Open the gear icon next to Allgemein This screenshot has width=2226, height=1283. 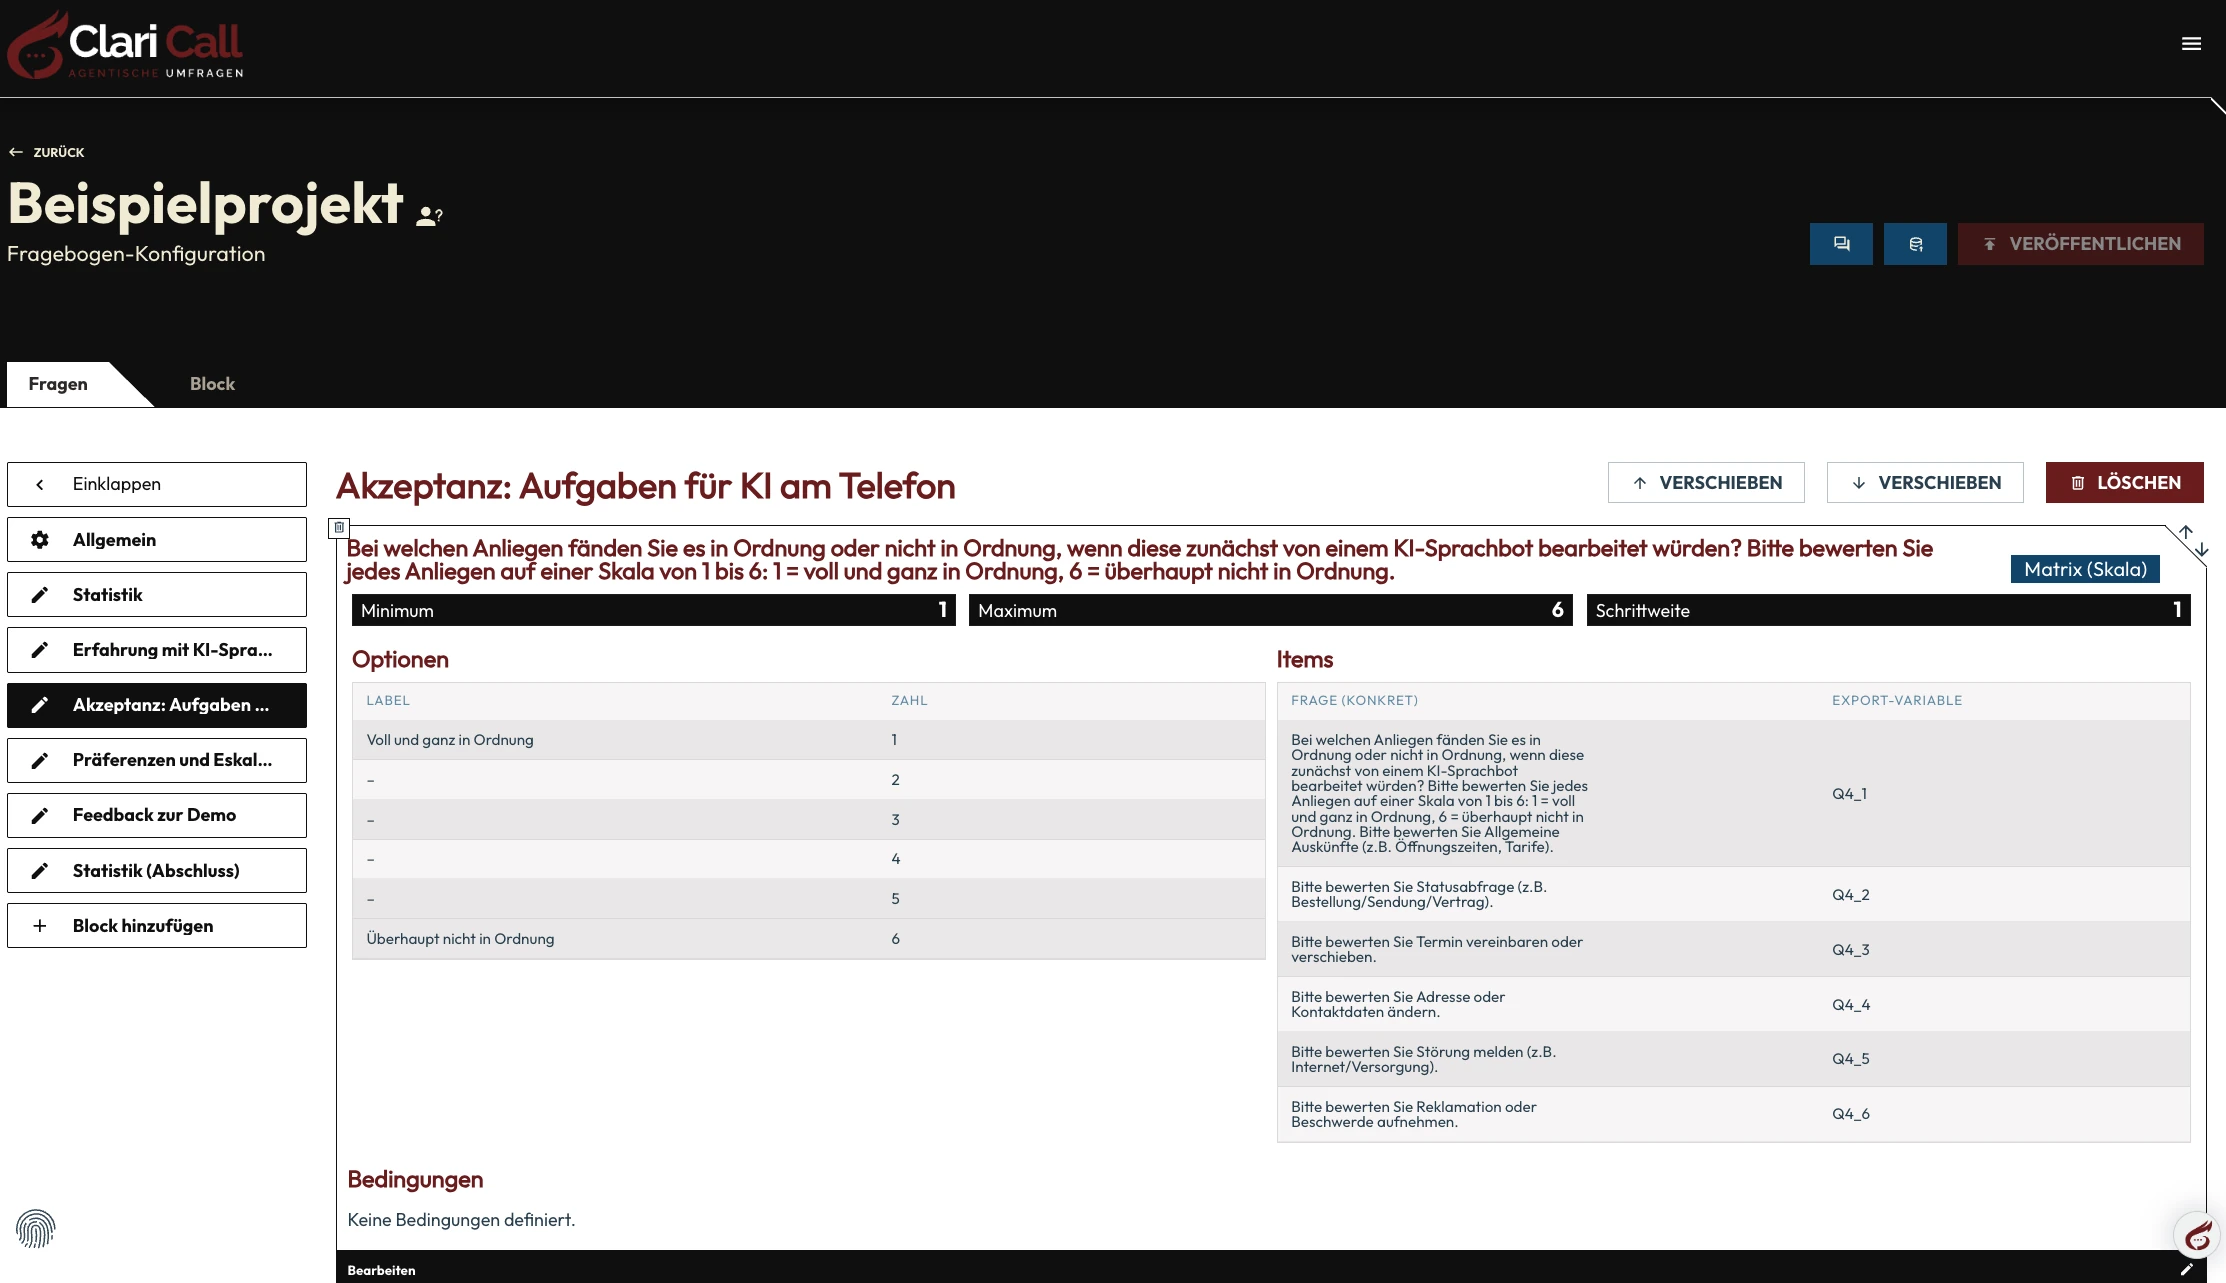pyautogui.click(x=40, y=539)
